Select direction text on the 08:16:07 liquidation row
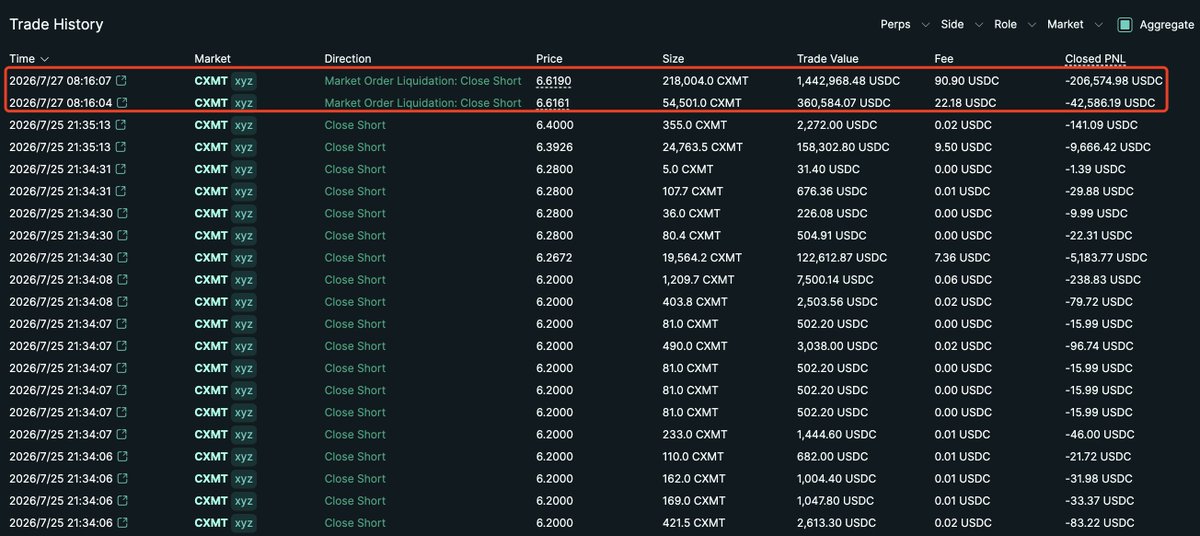1200x536 pixels. click(x=423, y=81)
